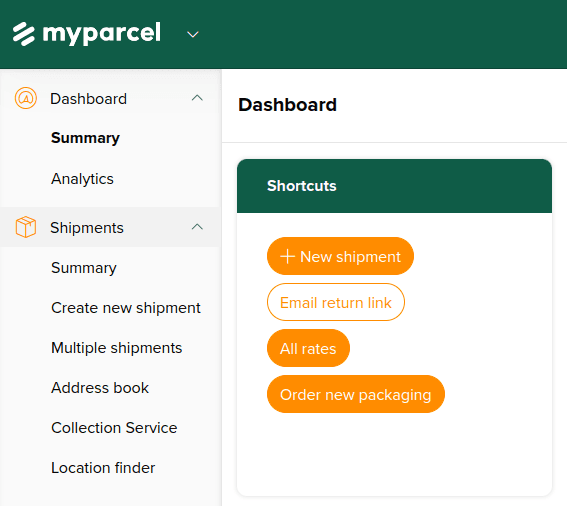Image resolution: width=567 pixels, height=506 pixels.
Task: Open the Location finder
Action: tap(103, 468)
